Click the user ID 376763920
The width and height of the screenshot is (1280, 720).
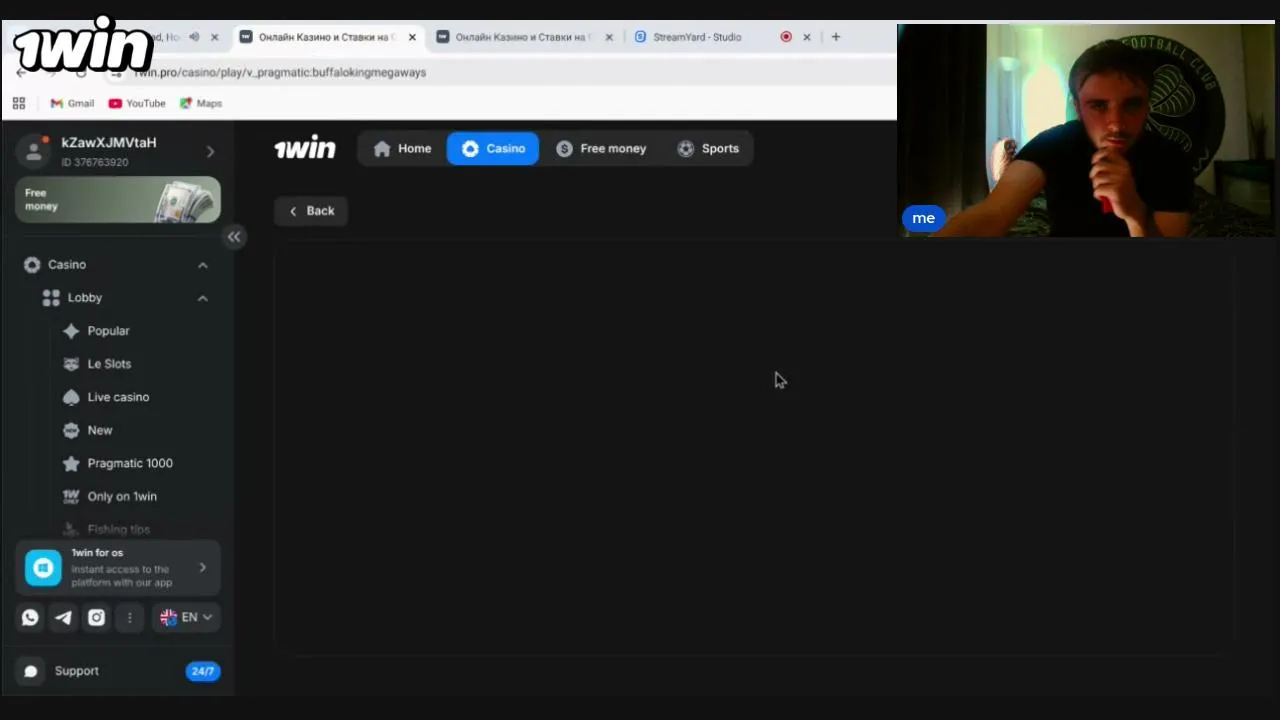tap(95, 162)
